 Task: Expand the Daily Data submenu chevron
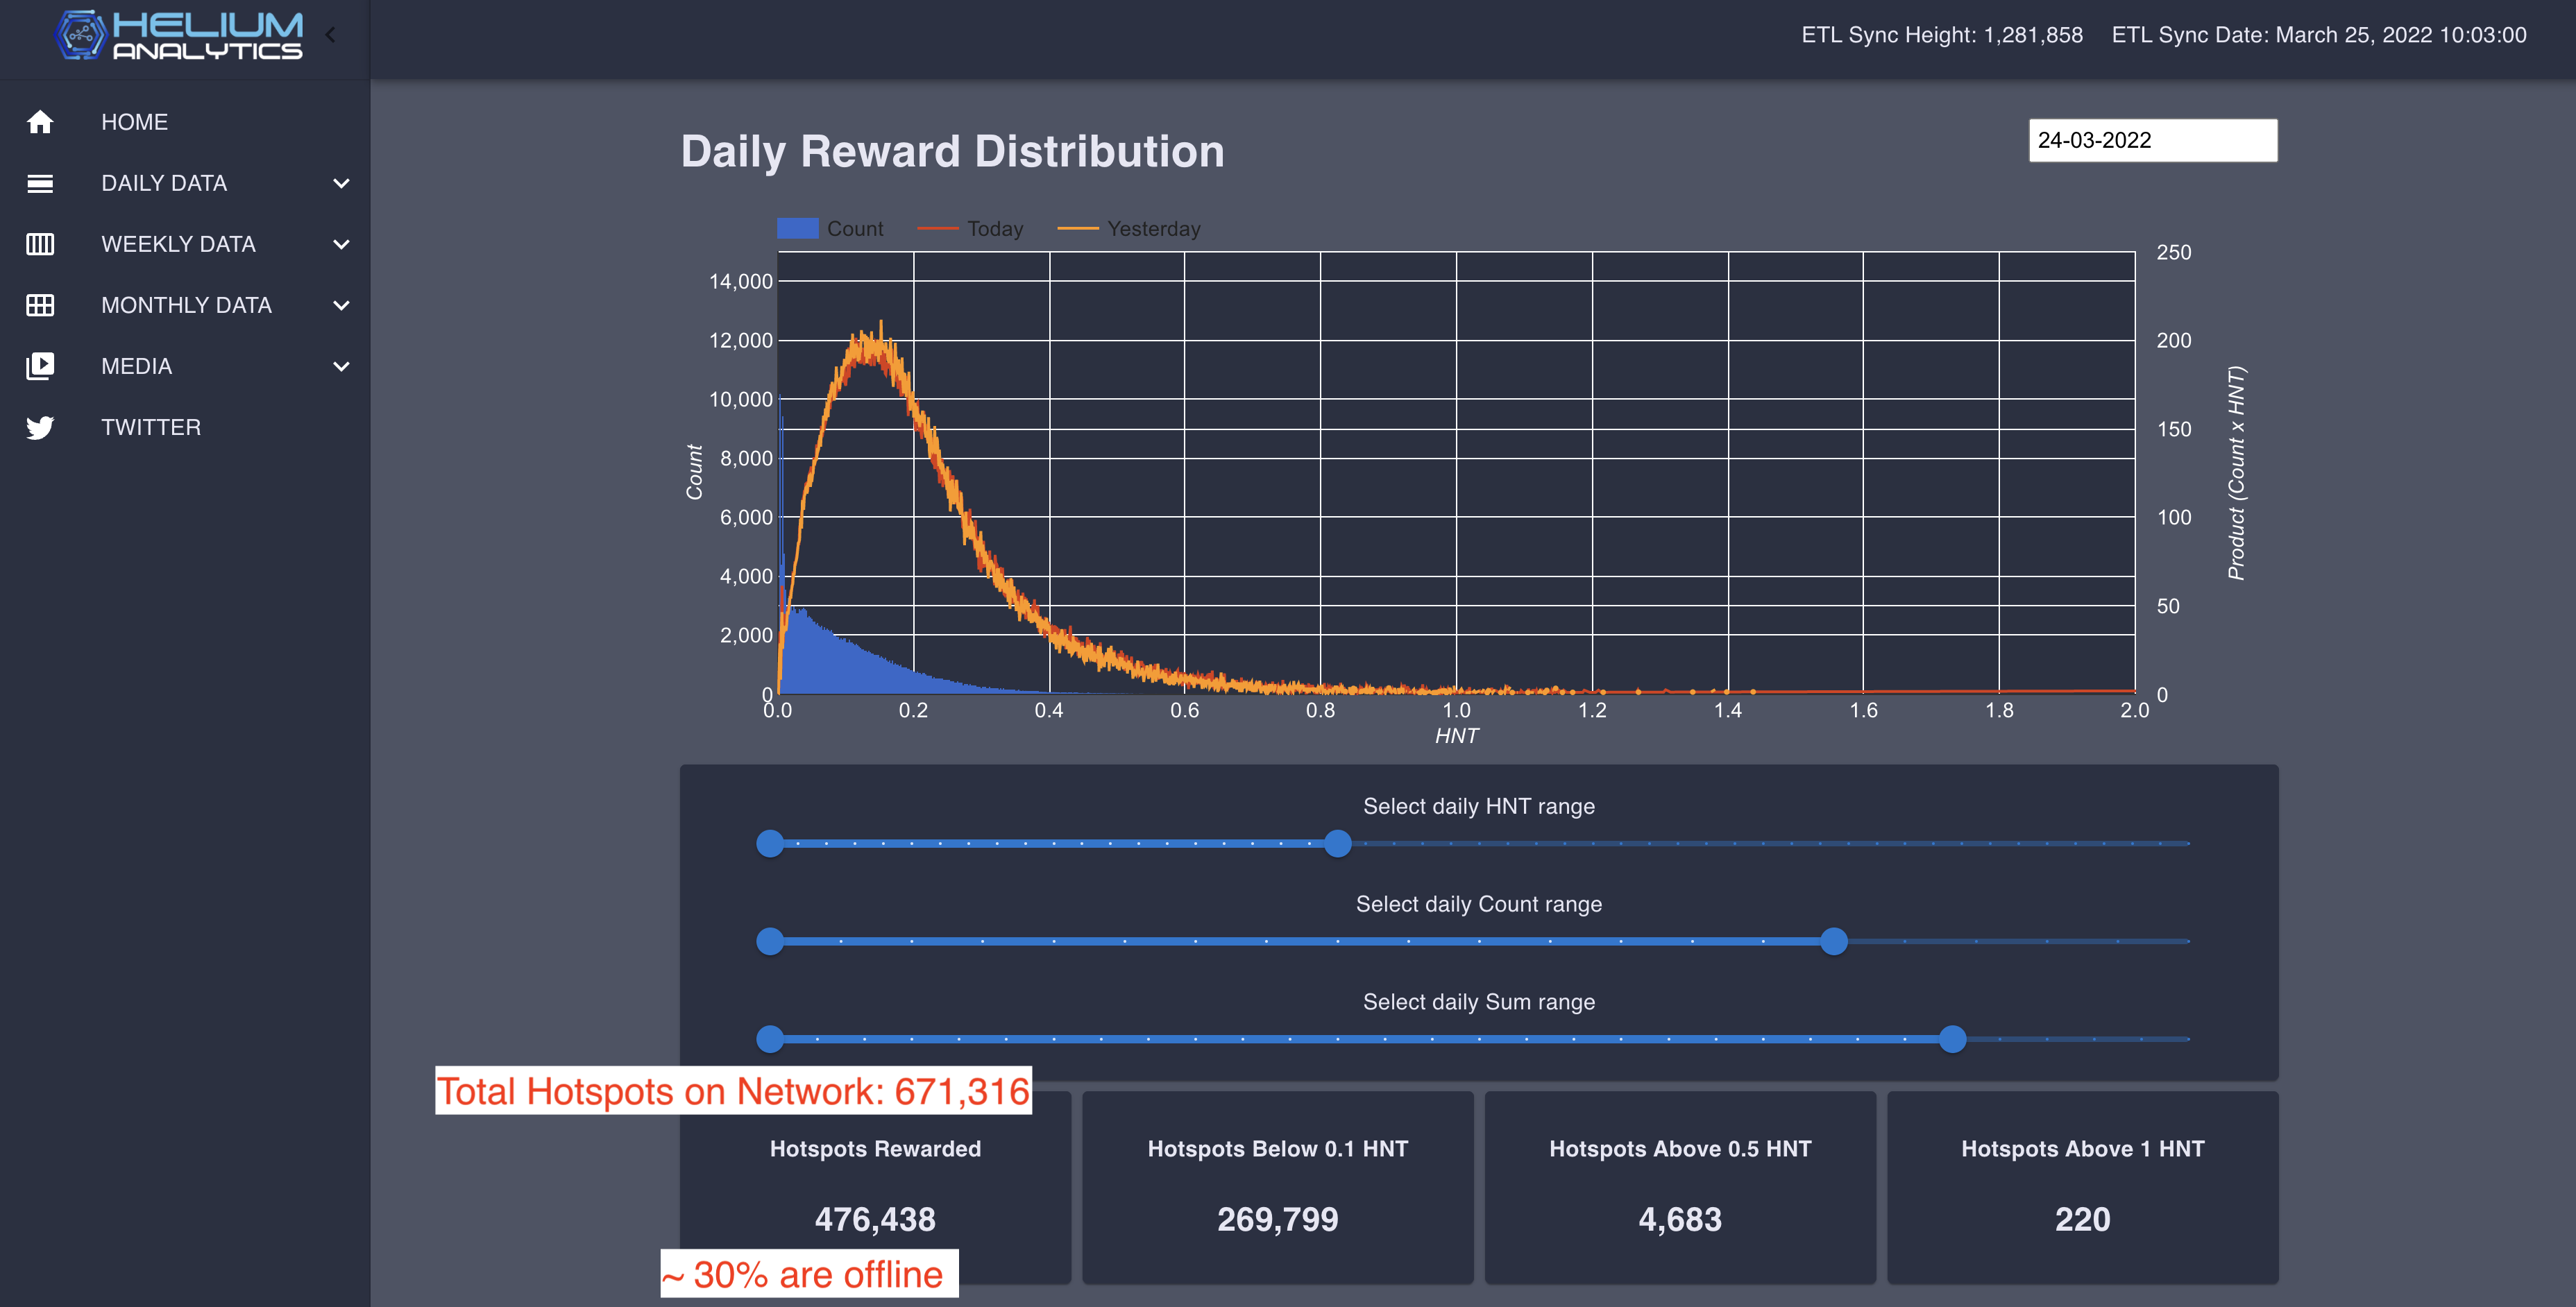[341, 183]
